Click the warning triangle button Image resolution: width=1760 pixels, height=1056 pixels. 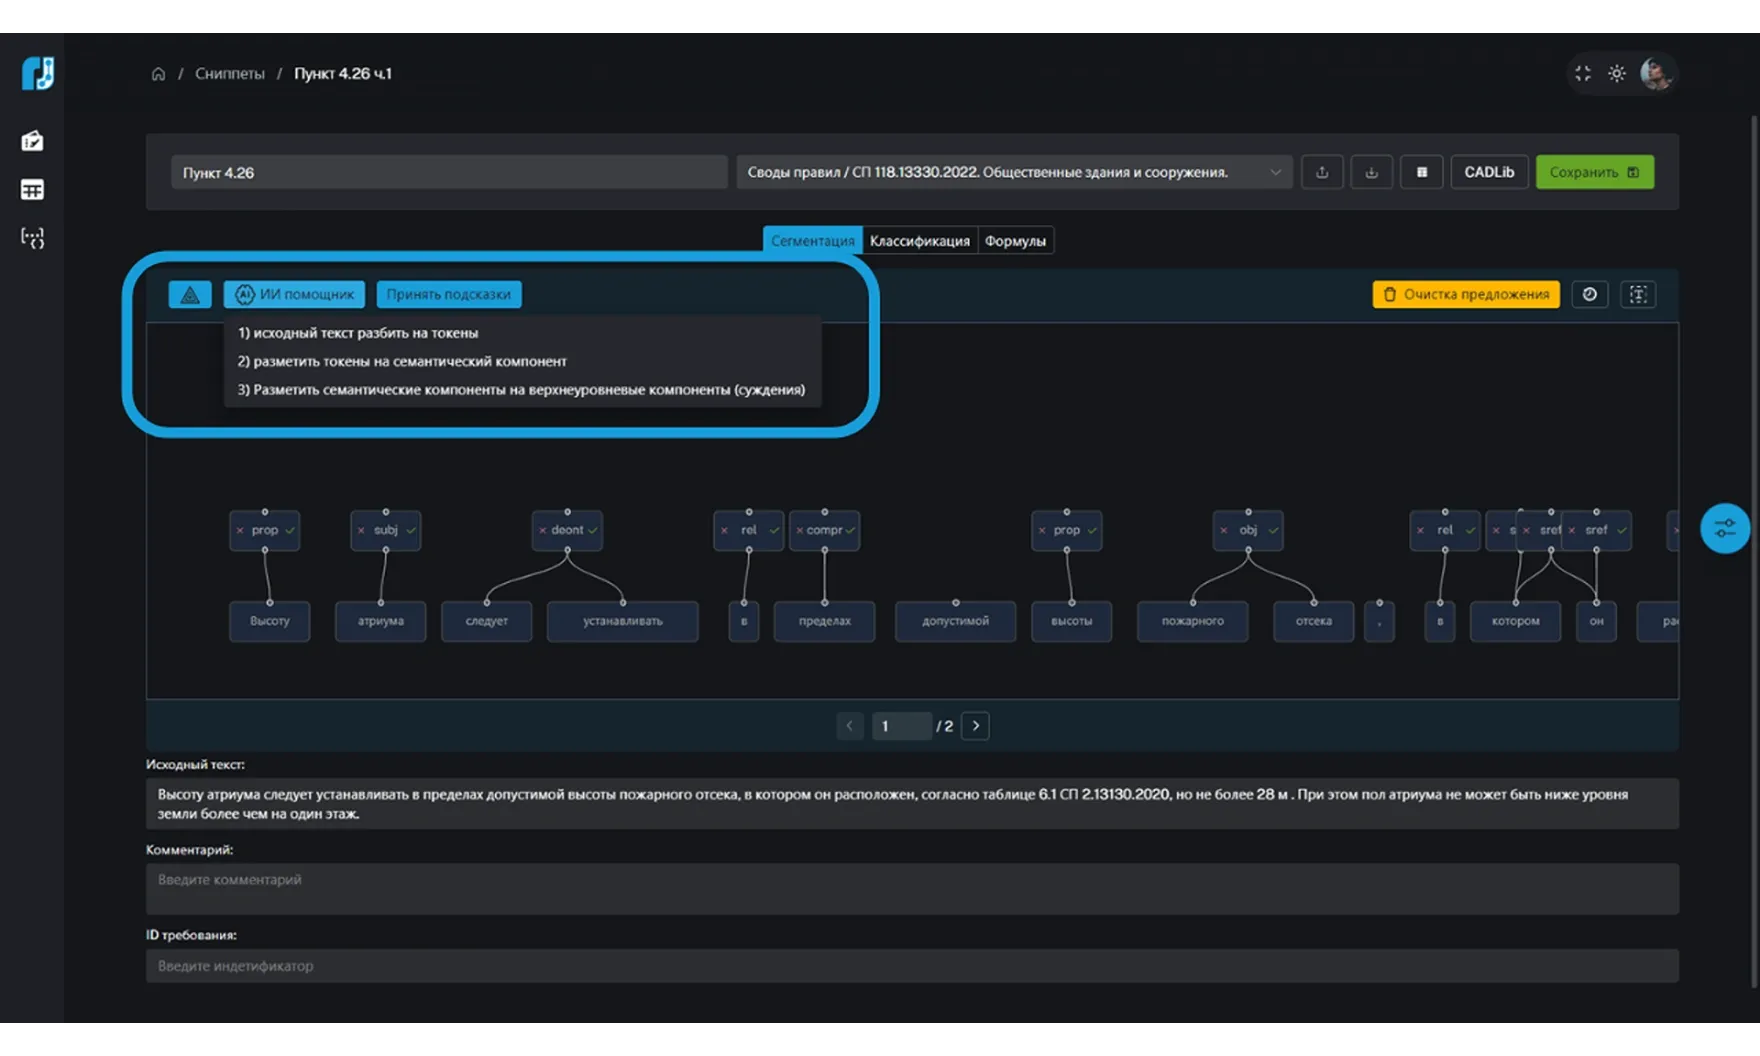click(190, 294)
